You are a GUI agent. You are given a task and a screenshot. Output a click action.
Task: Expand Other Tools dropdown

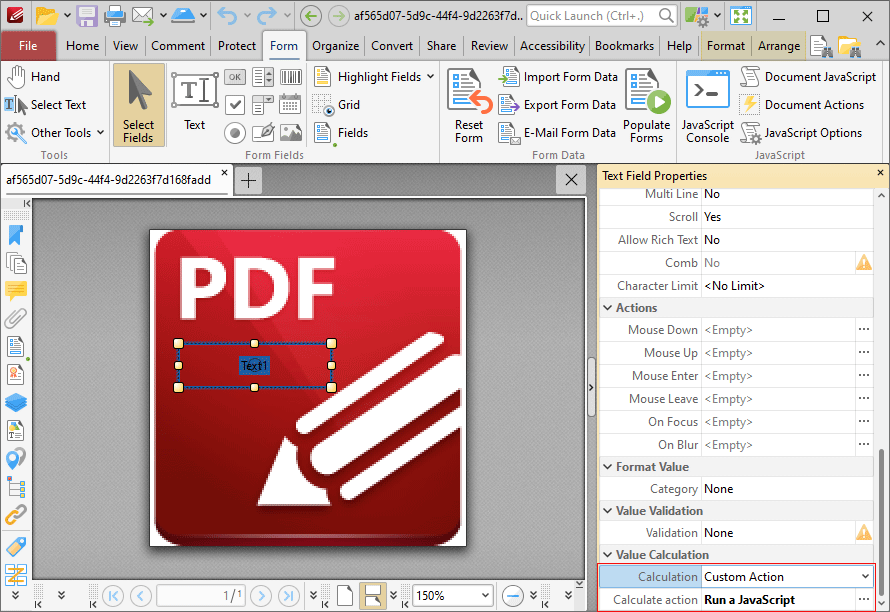point(100,132)
